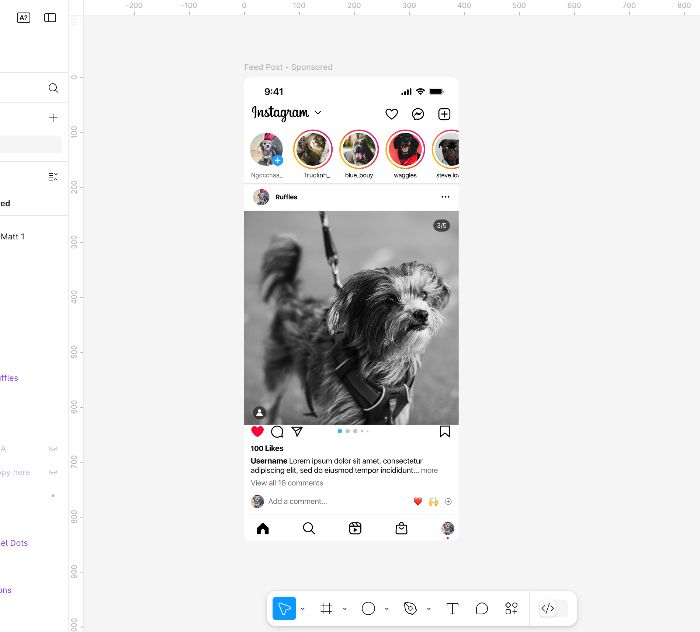This screenshot has width=700, height=632.
Task: Click the comment bubble icon under post
Action: (277, 432)
